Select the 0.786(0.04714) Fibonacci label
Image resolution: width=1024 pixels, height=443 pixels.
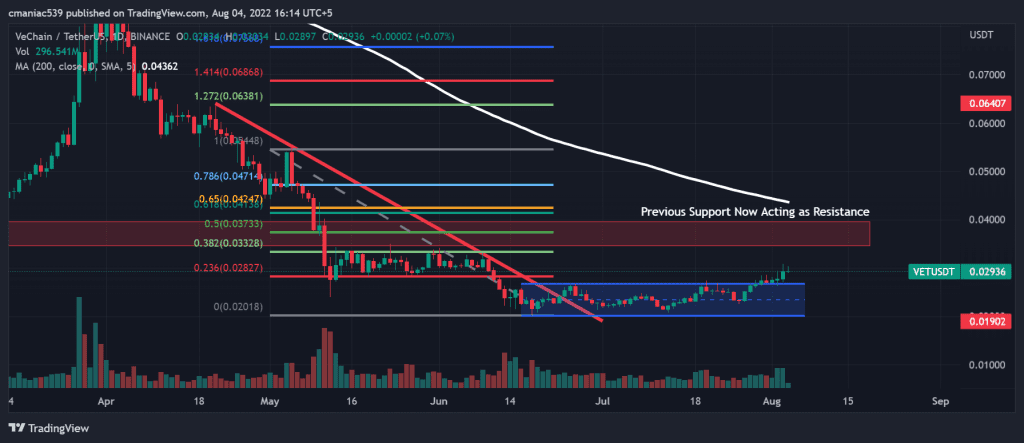point(229,176)
